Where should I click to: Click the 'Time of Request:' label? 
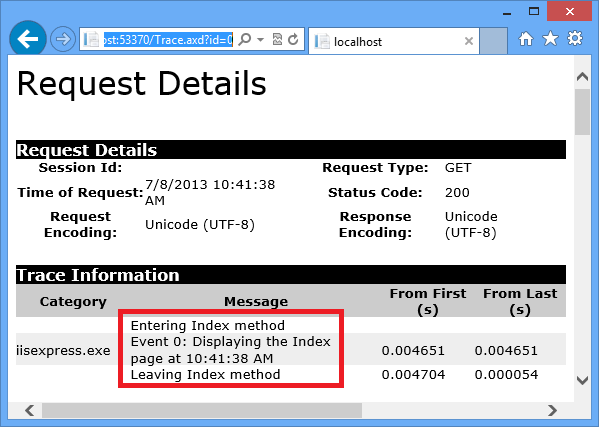pos(80,192)
